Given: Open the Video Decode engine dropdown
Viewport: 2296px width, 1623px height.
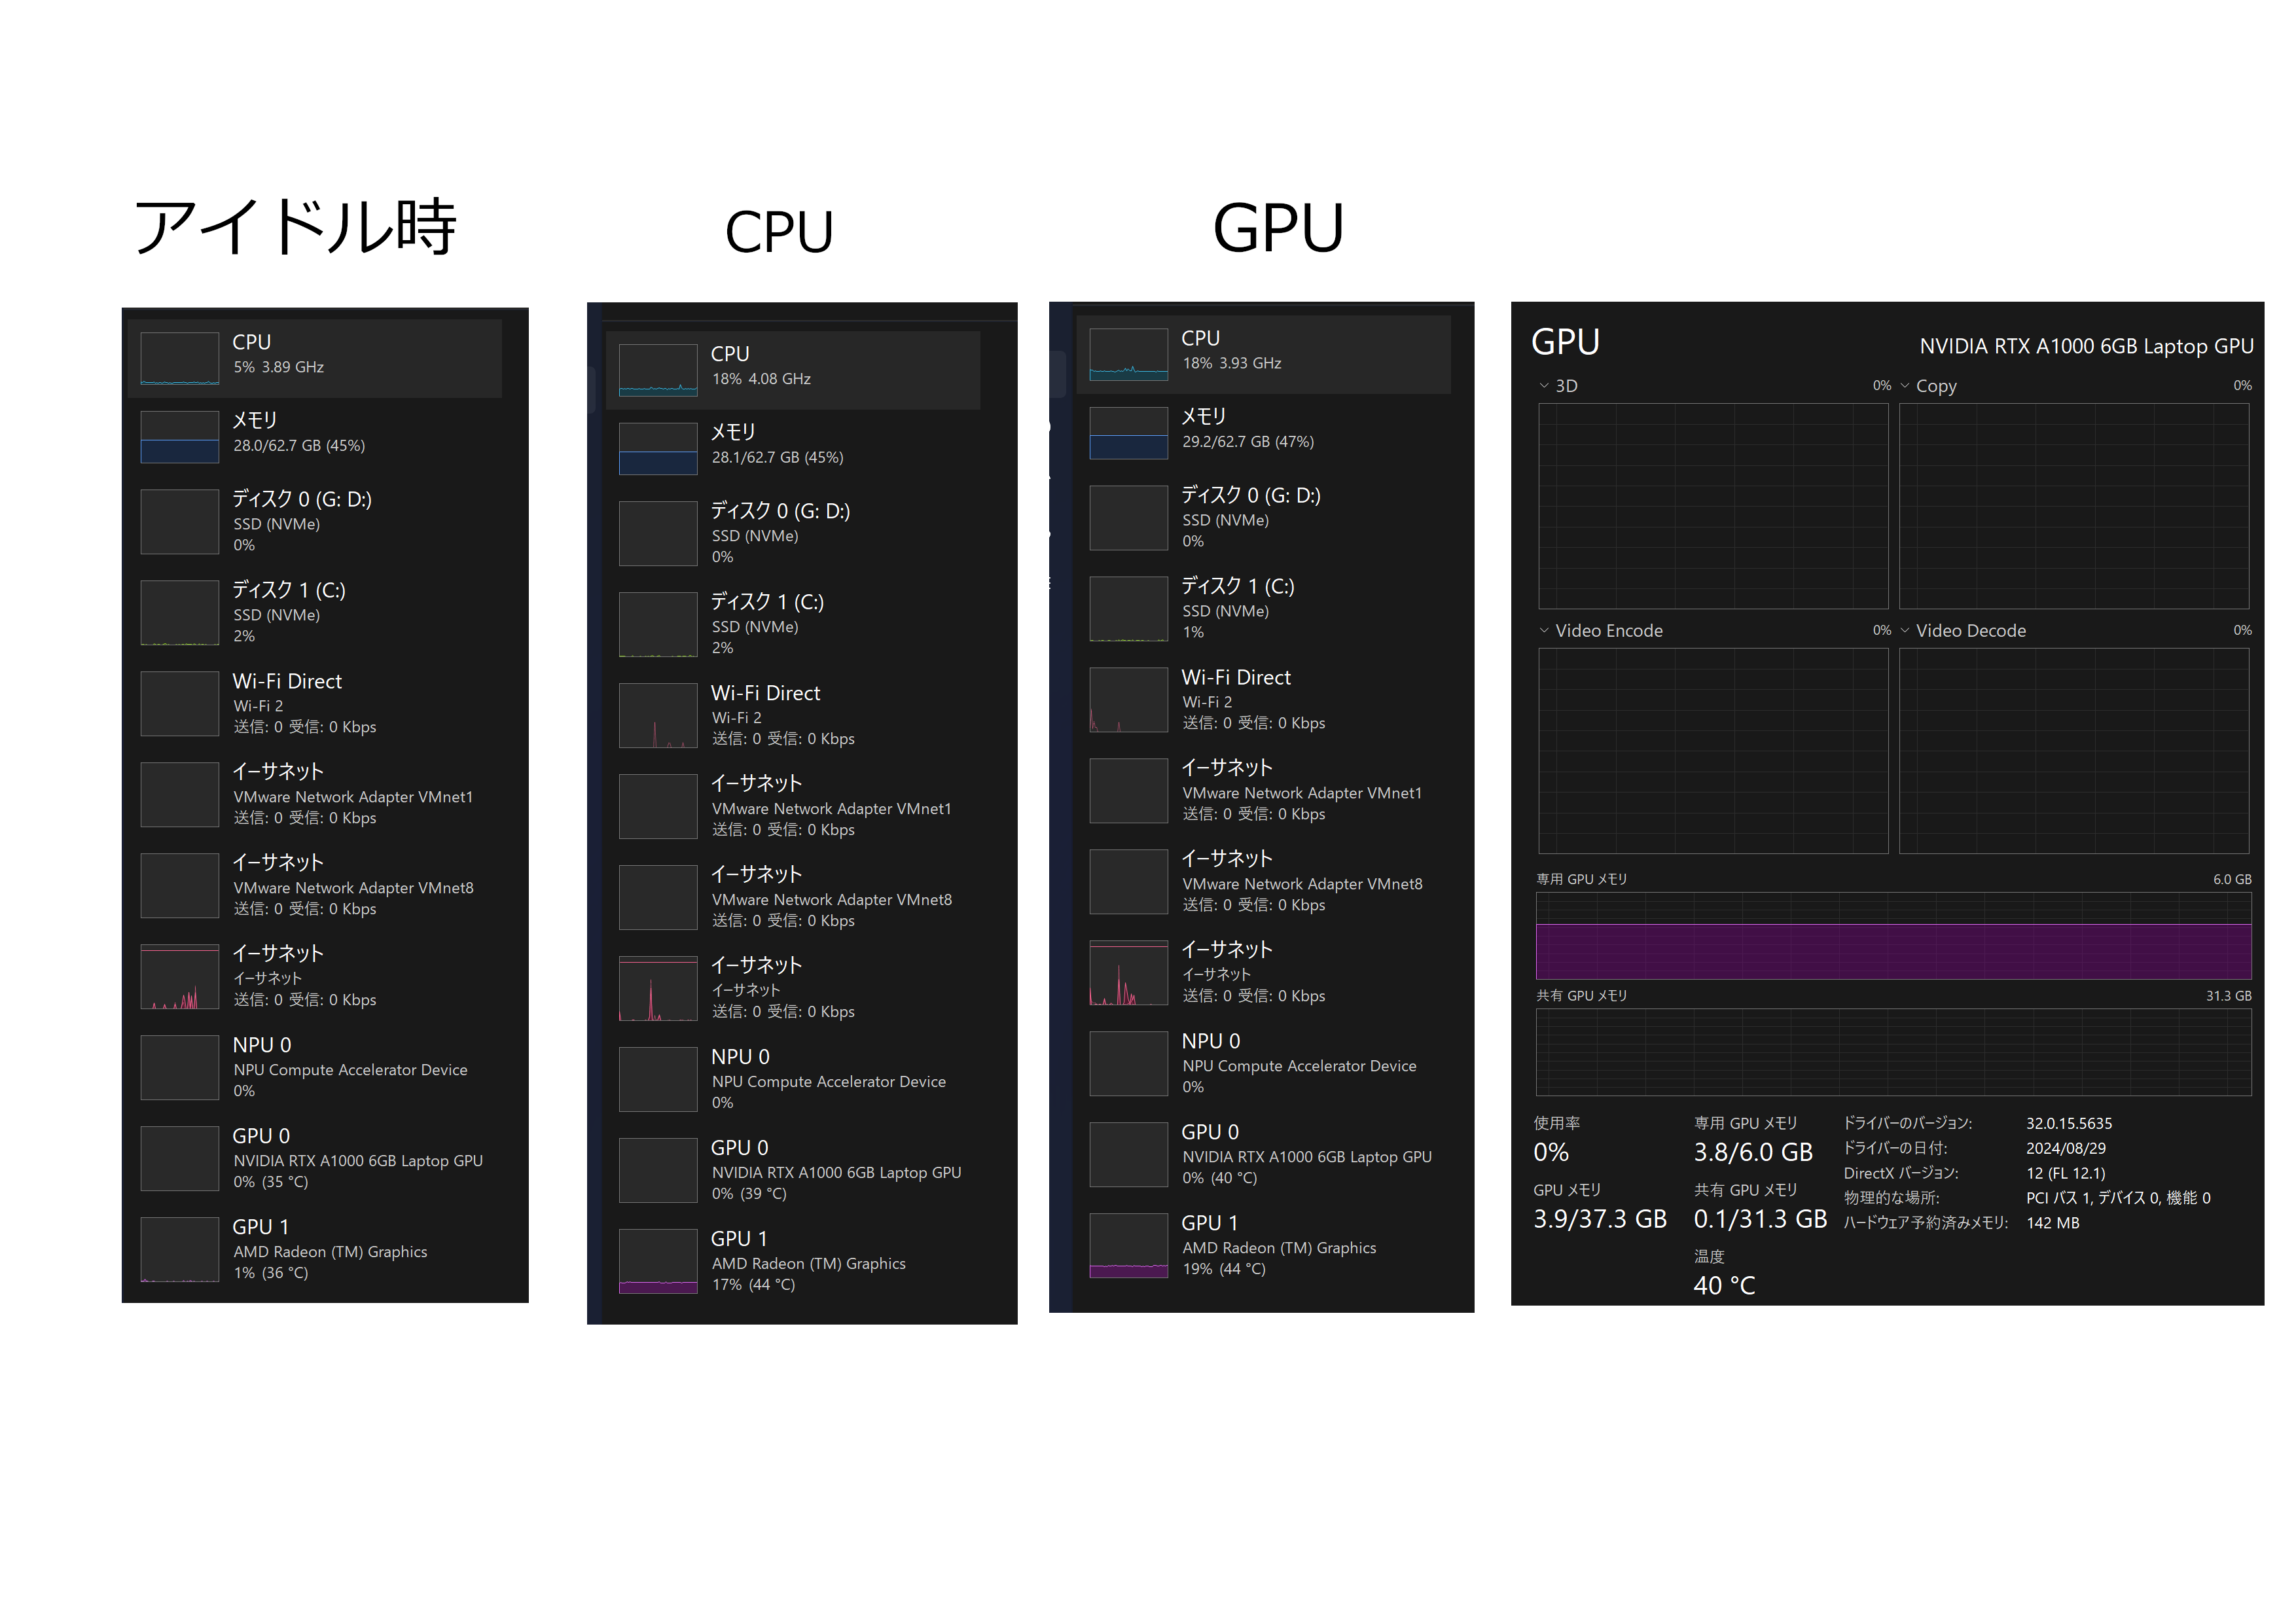Looking at the screenshot, I should (x=1905, y=631).
